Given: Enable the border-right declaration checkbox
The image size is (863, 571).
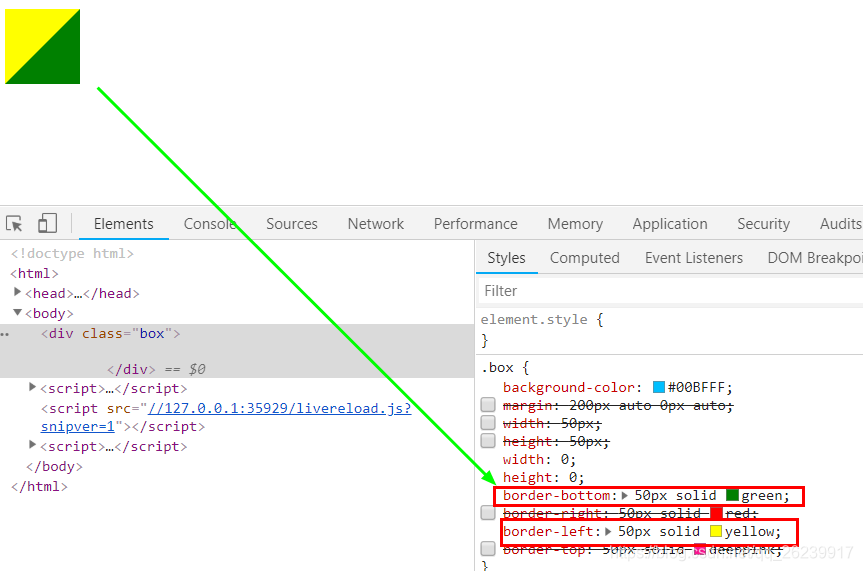Looking at the screenshot, I should [488, 513].
